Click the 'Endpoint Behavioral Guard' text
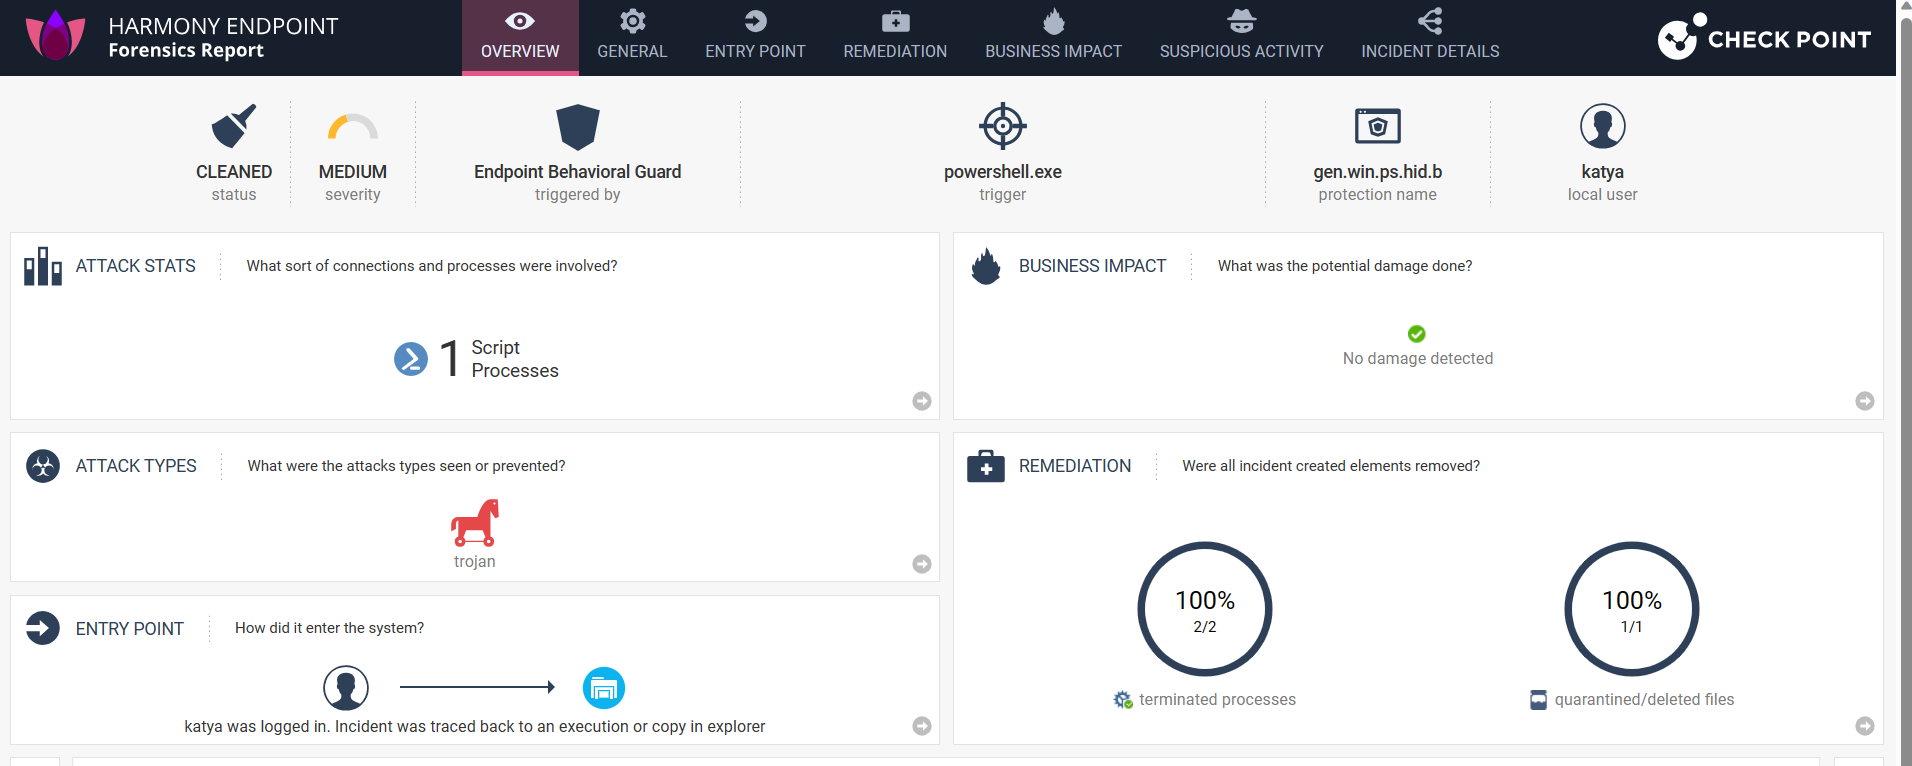This screenshot has height=766, width=1912. coord(578,172)
